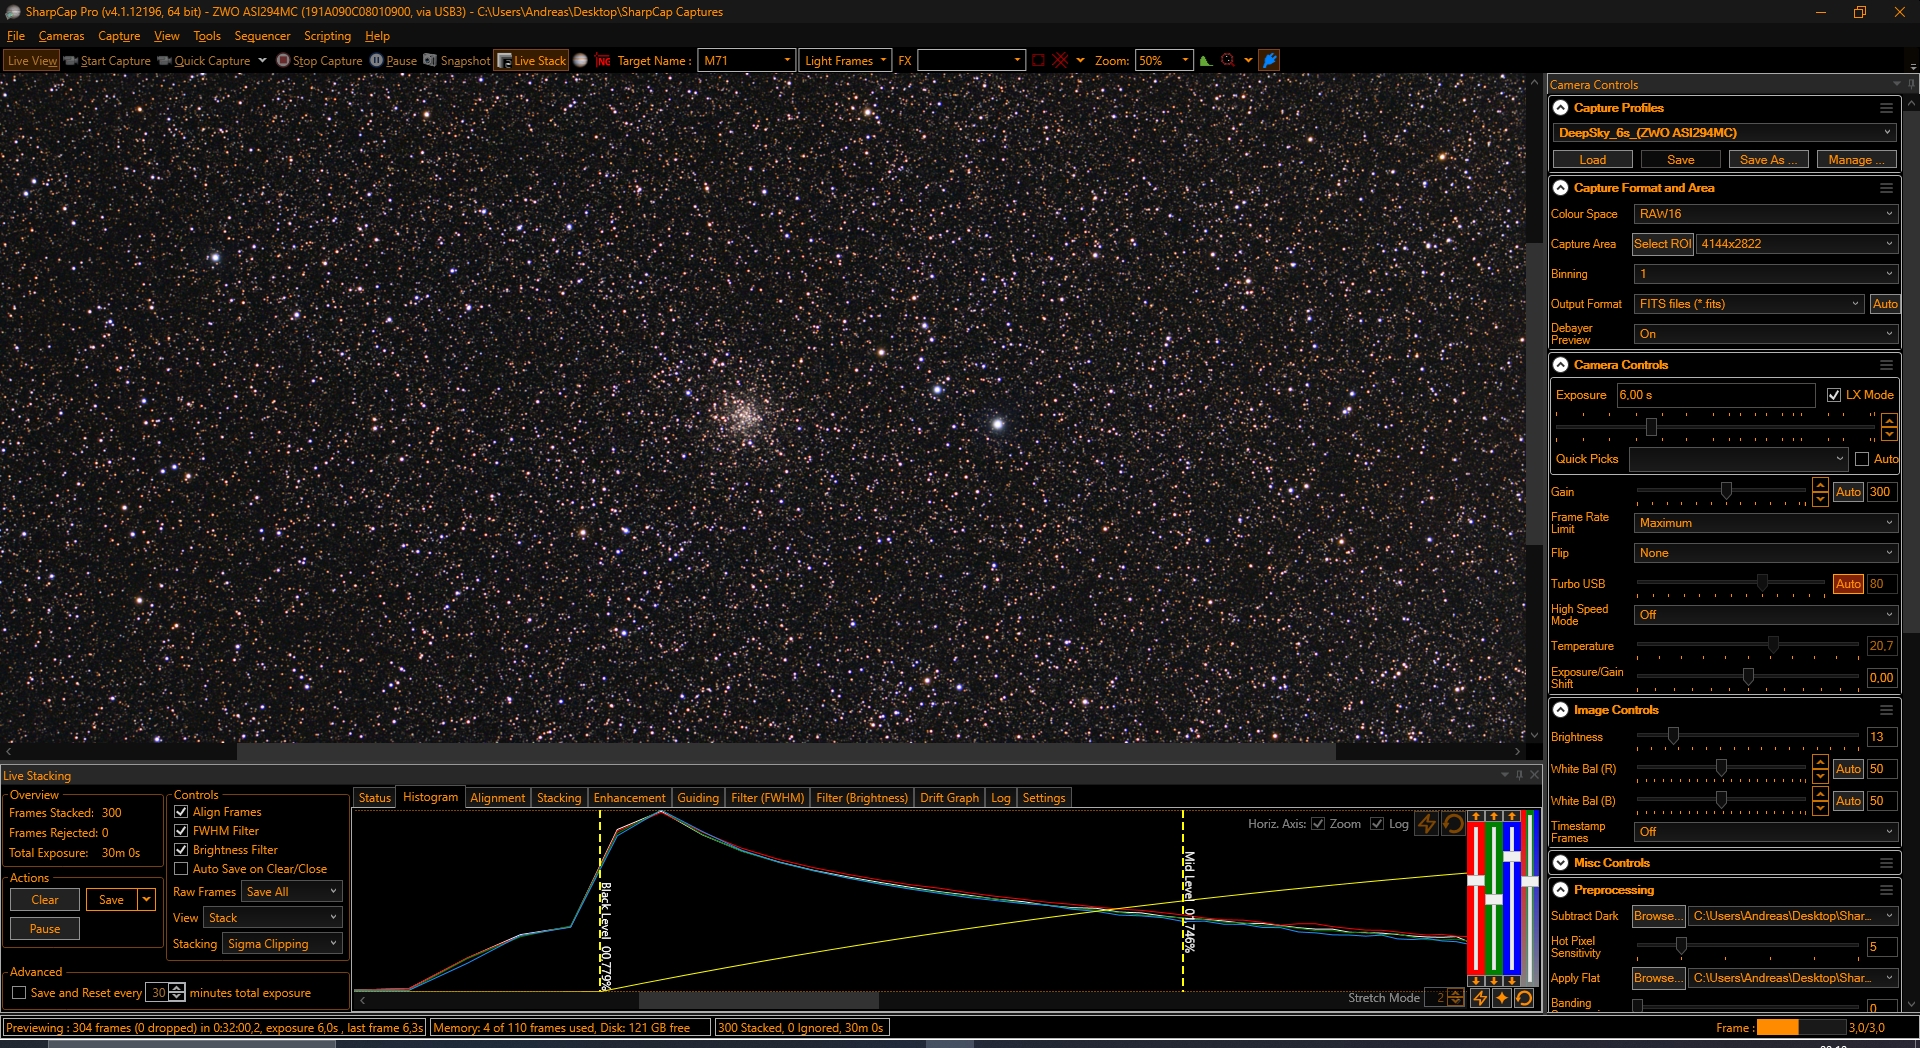This screenshot has width=1920, height=1048.
Task: Click the Save As ... profile button
Action: [x=1768, y=160]
